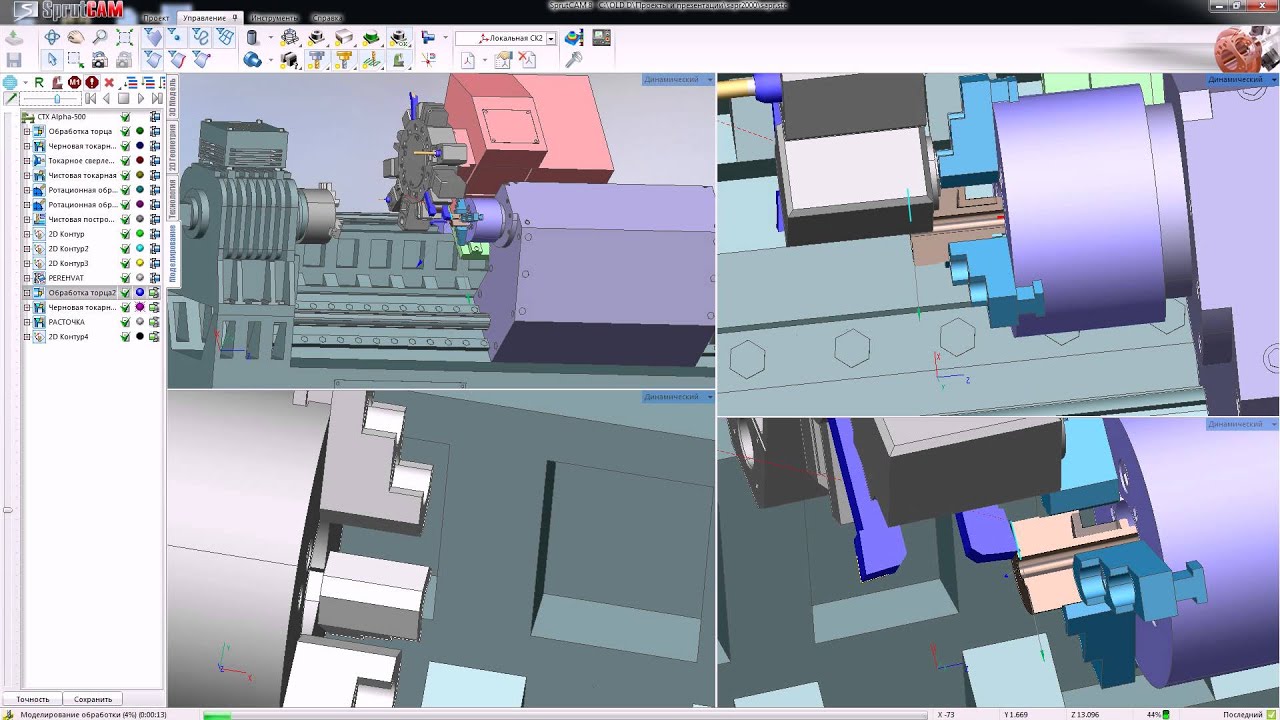Expand the Чистовая токарная tree node
Screen dimensions: 1280x720
click(27, 175)
